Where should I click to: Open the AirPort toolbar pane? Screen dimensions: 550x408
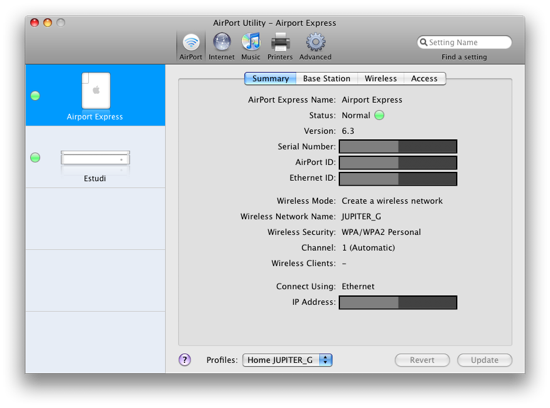pyautogui.click(x=191, y=46)
